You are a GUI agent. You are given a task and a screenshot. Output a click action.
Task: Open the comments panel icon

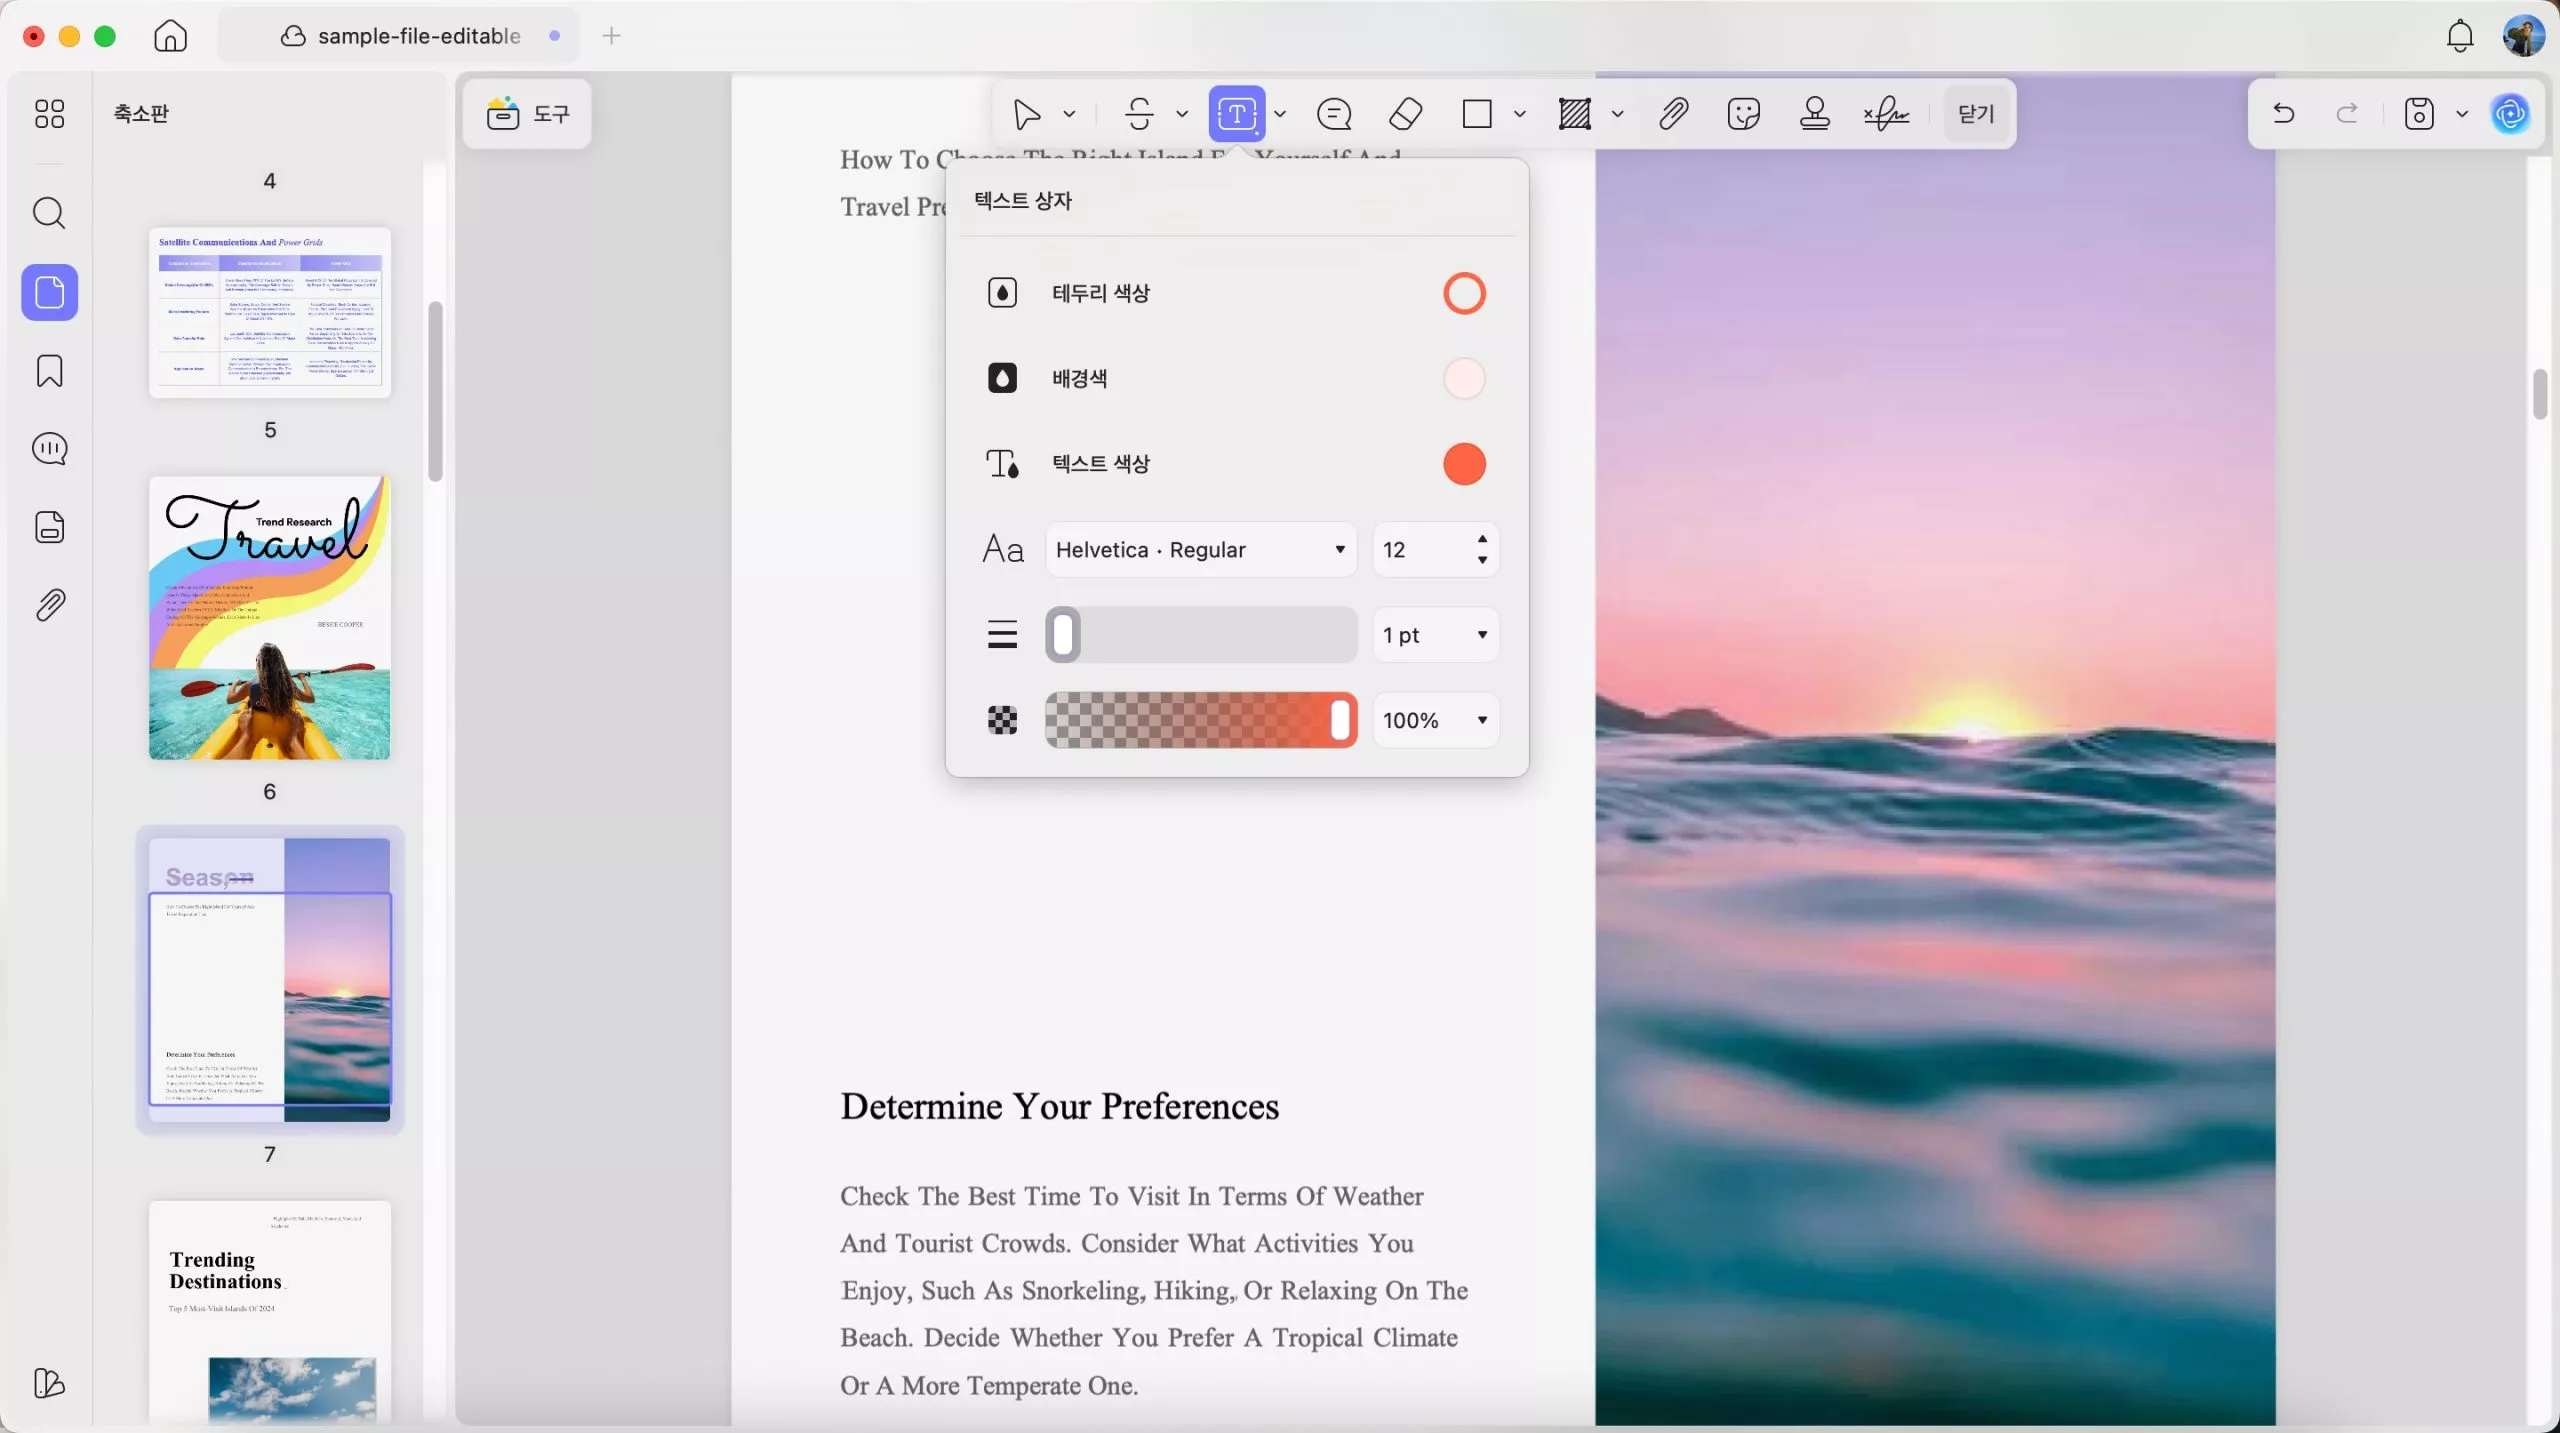49,449
